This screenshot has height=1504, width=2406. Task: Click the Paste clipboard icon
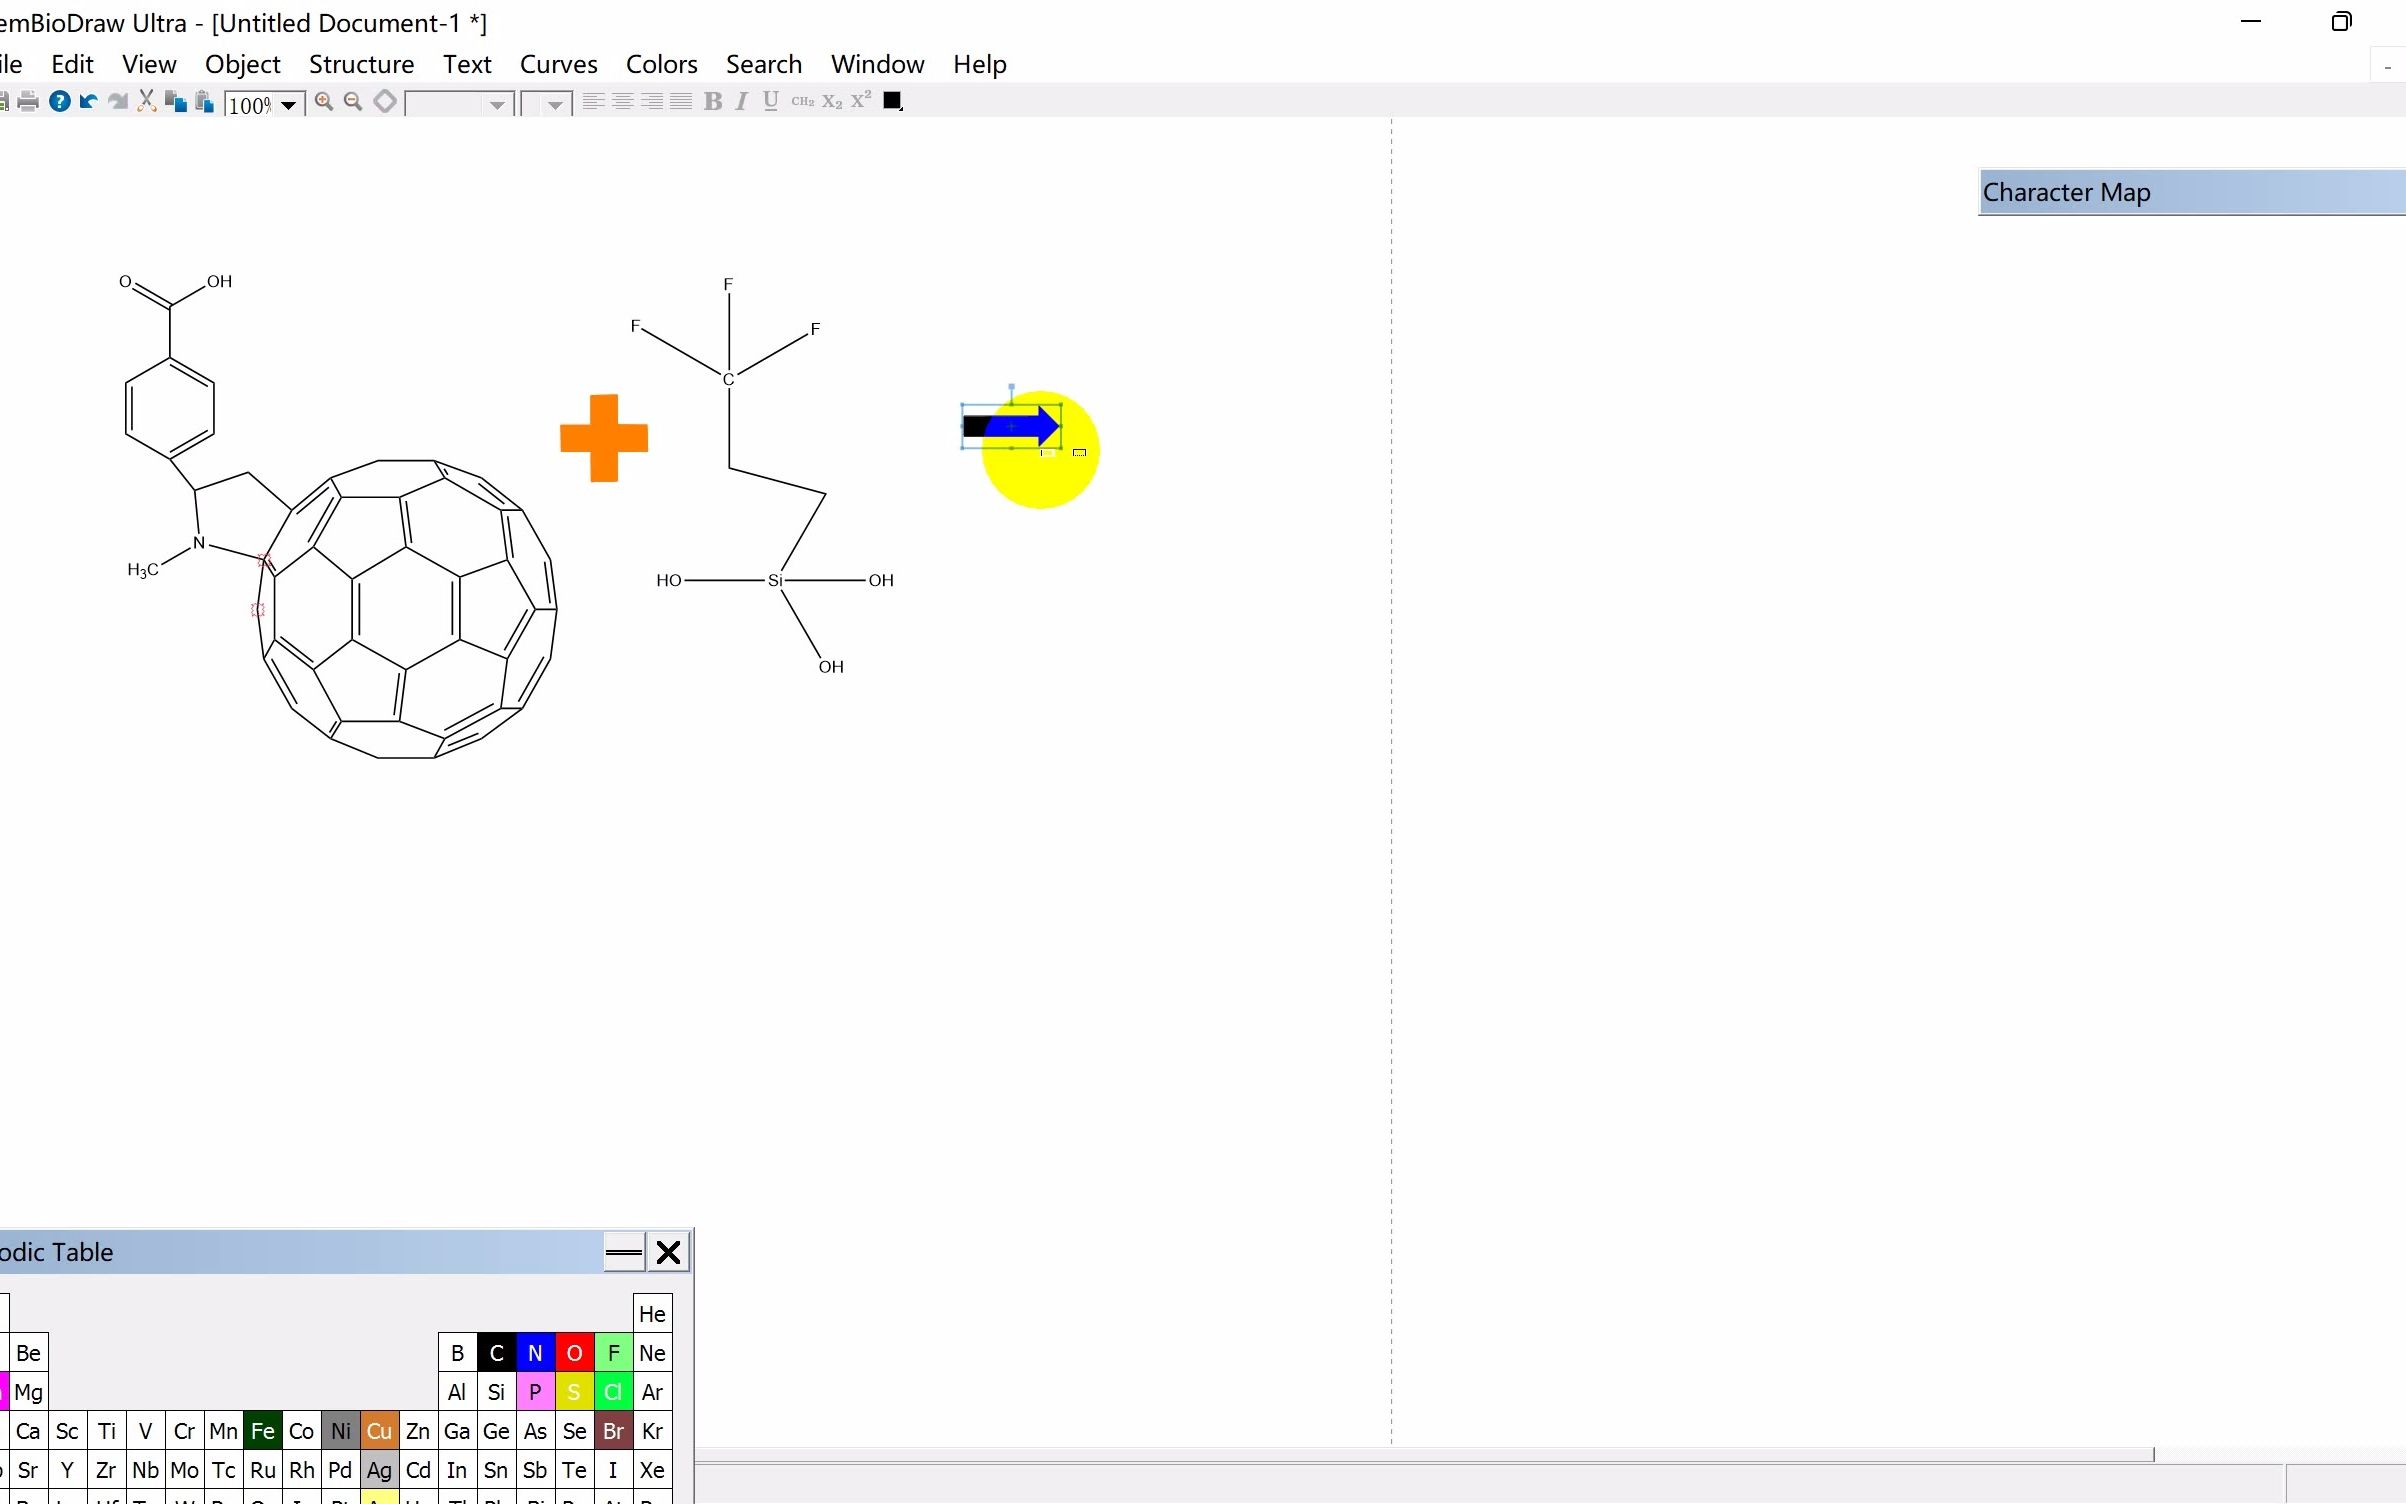[x=204, y=101]
